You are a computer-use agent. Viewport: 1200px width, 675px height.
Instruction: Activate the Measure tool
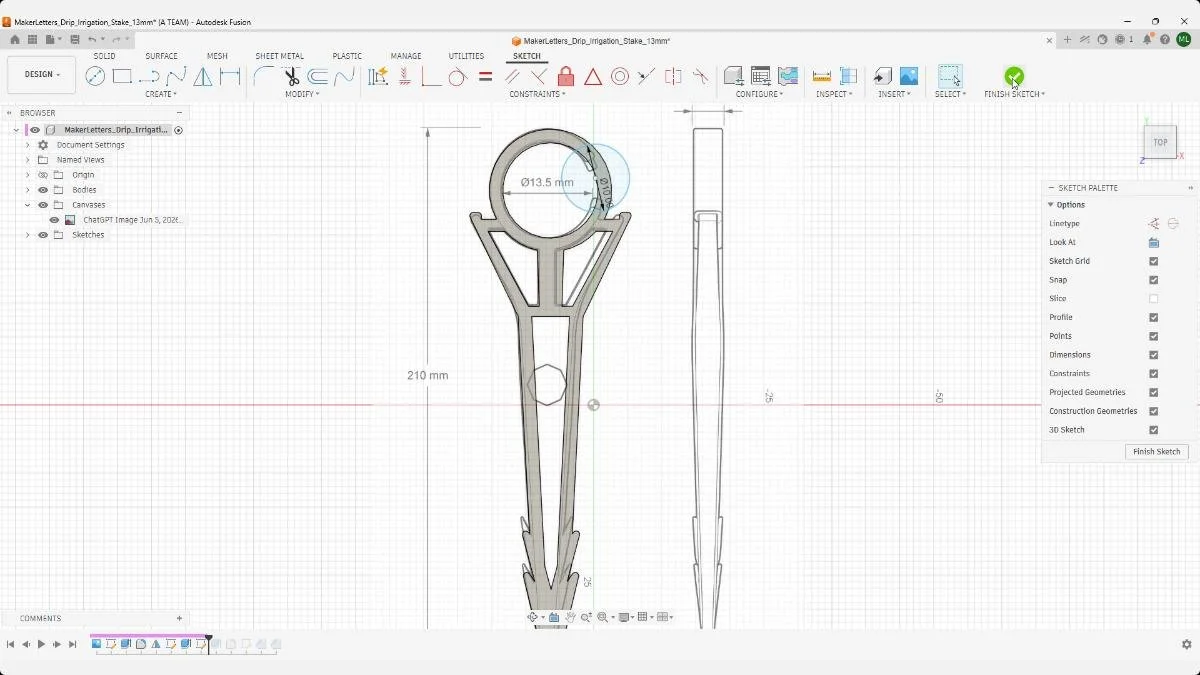pos(822,76)
